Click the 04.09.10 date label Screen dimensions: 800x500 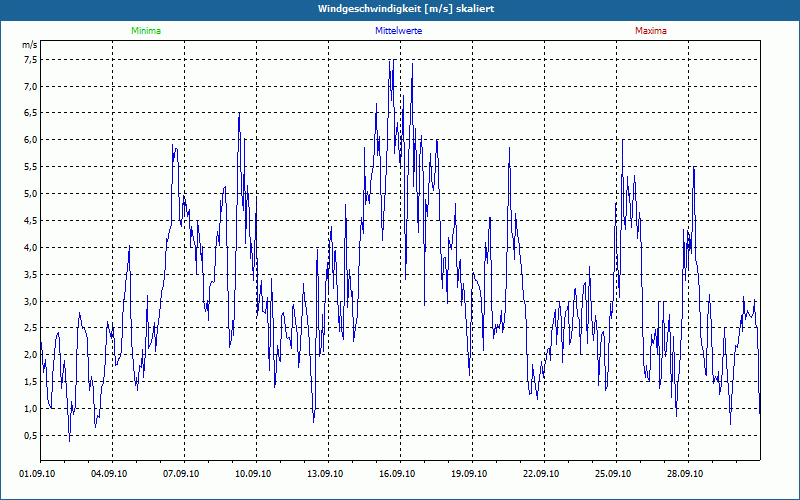click(x=109, y=474)
